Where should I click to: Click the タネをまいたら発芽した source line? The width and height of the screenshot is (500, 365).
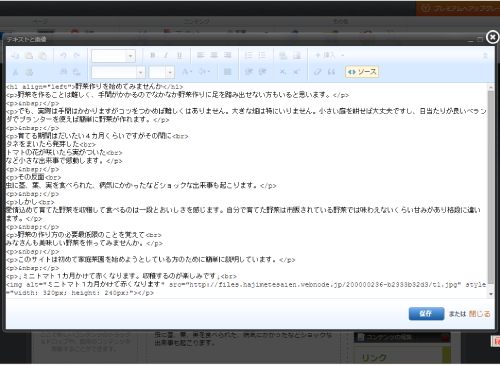(51, 144)
